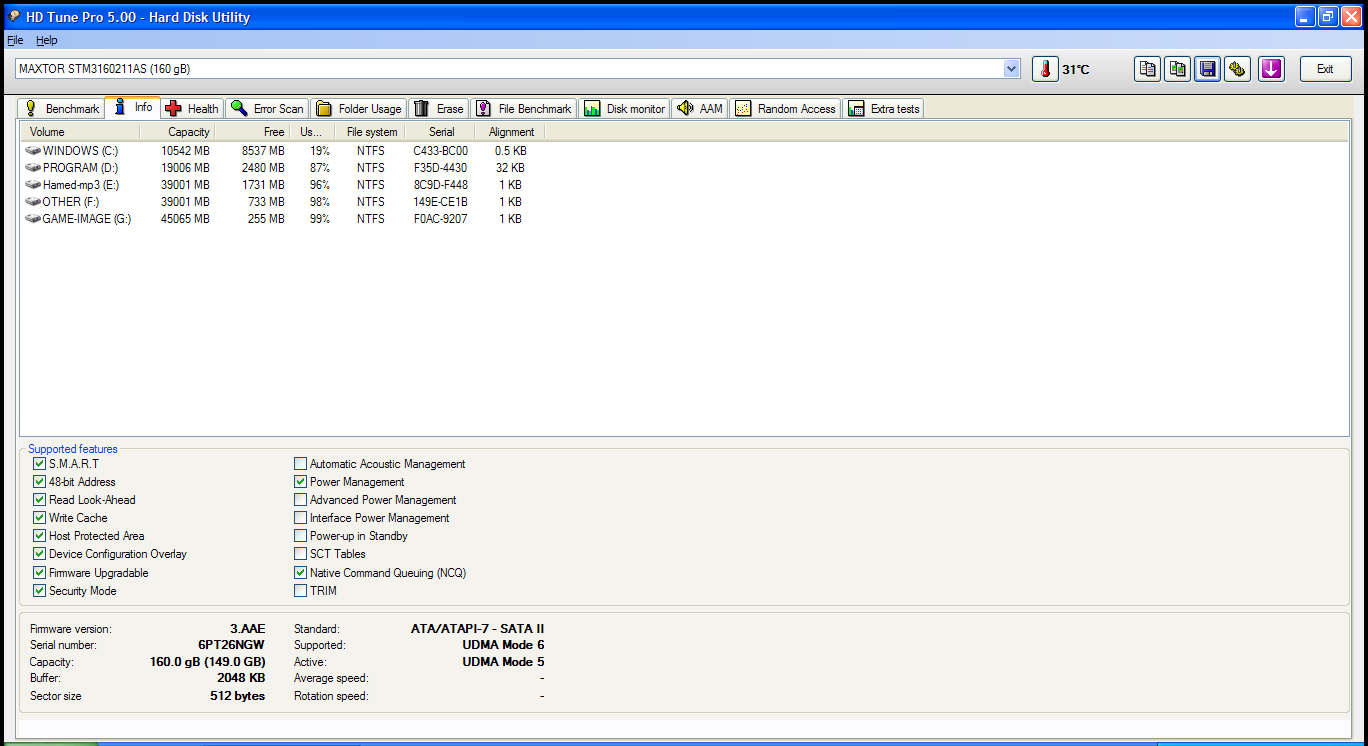Toggle the Read Look-Ahead checkbox
Screen dimensions: 1368x746
39,500
